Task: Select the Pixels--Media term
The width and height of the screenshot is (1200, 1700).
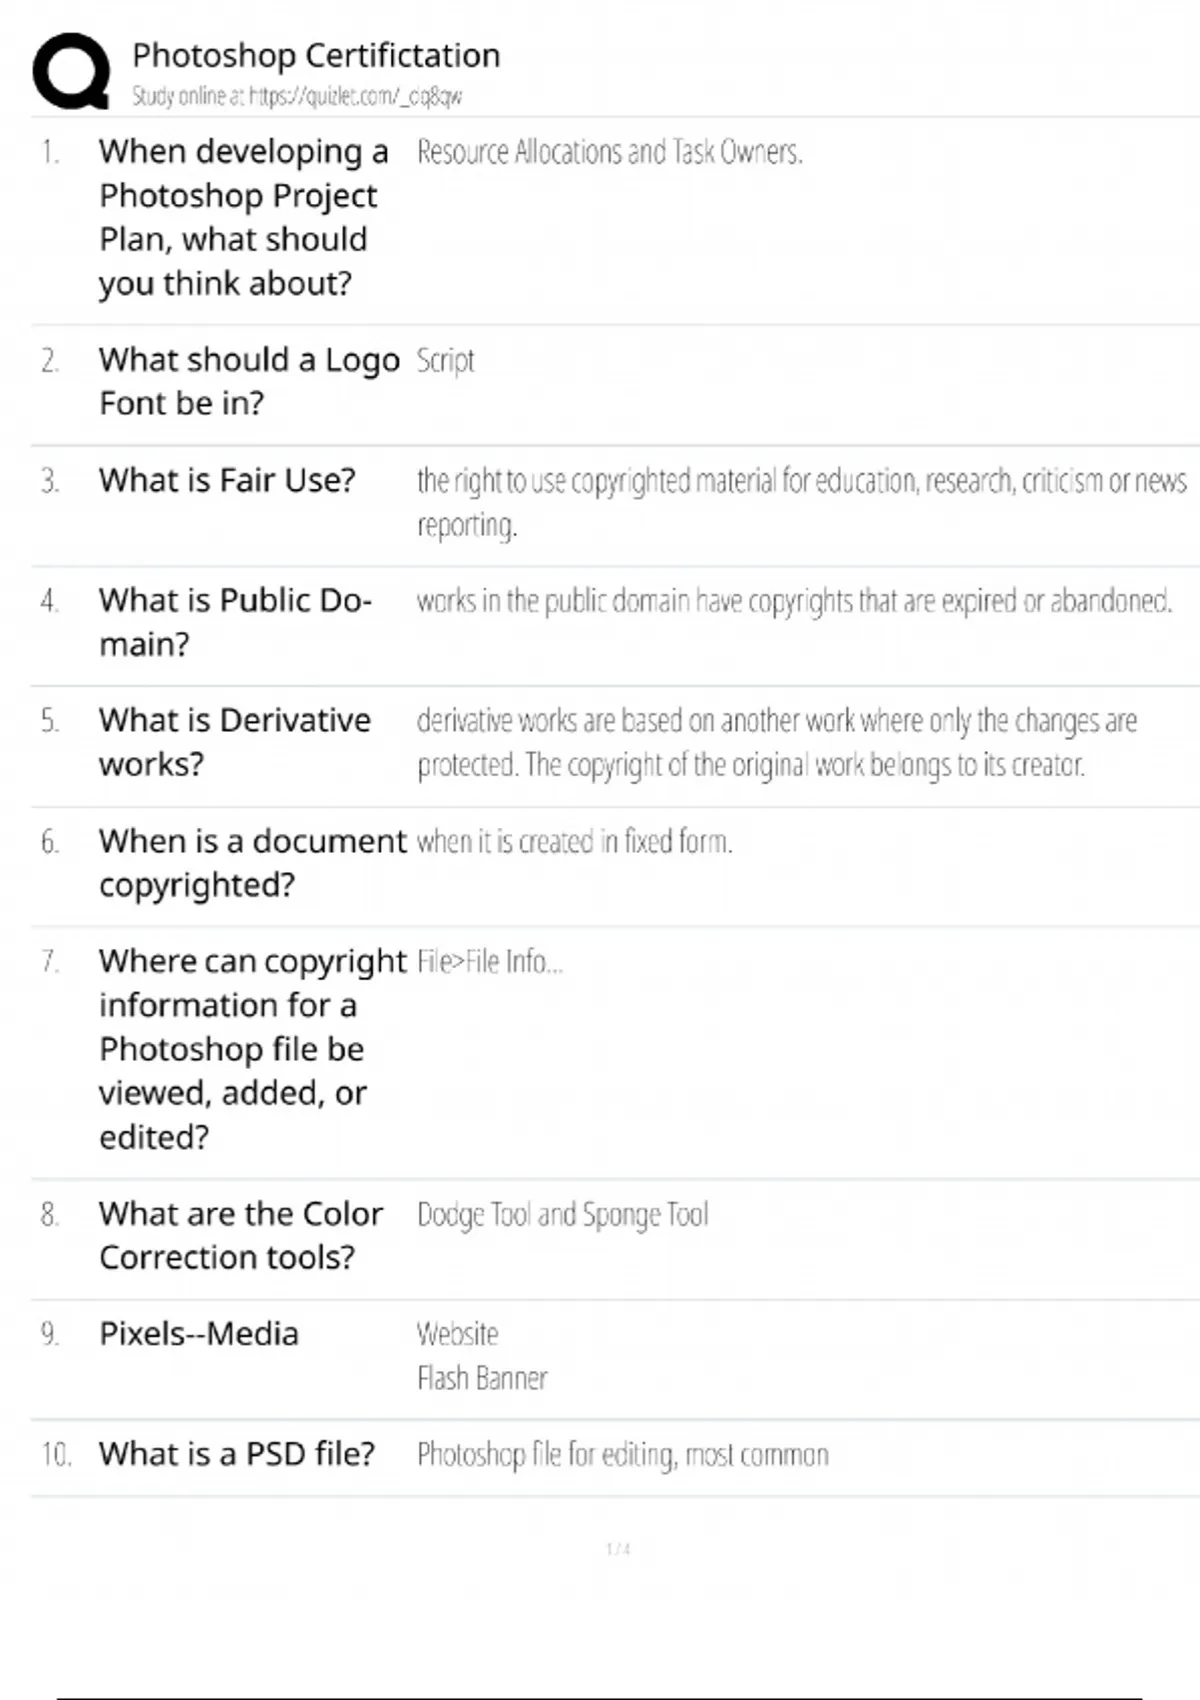Action: (x=198, y=1334)
